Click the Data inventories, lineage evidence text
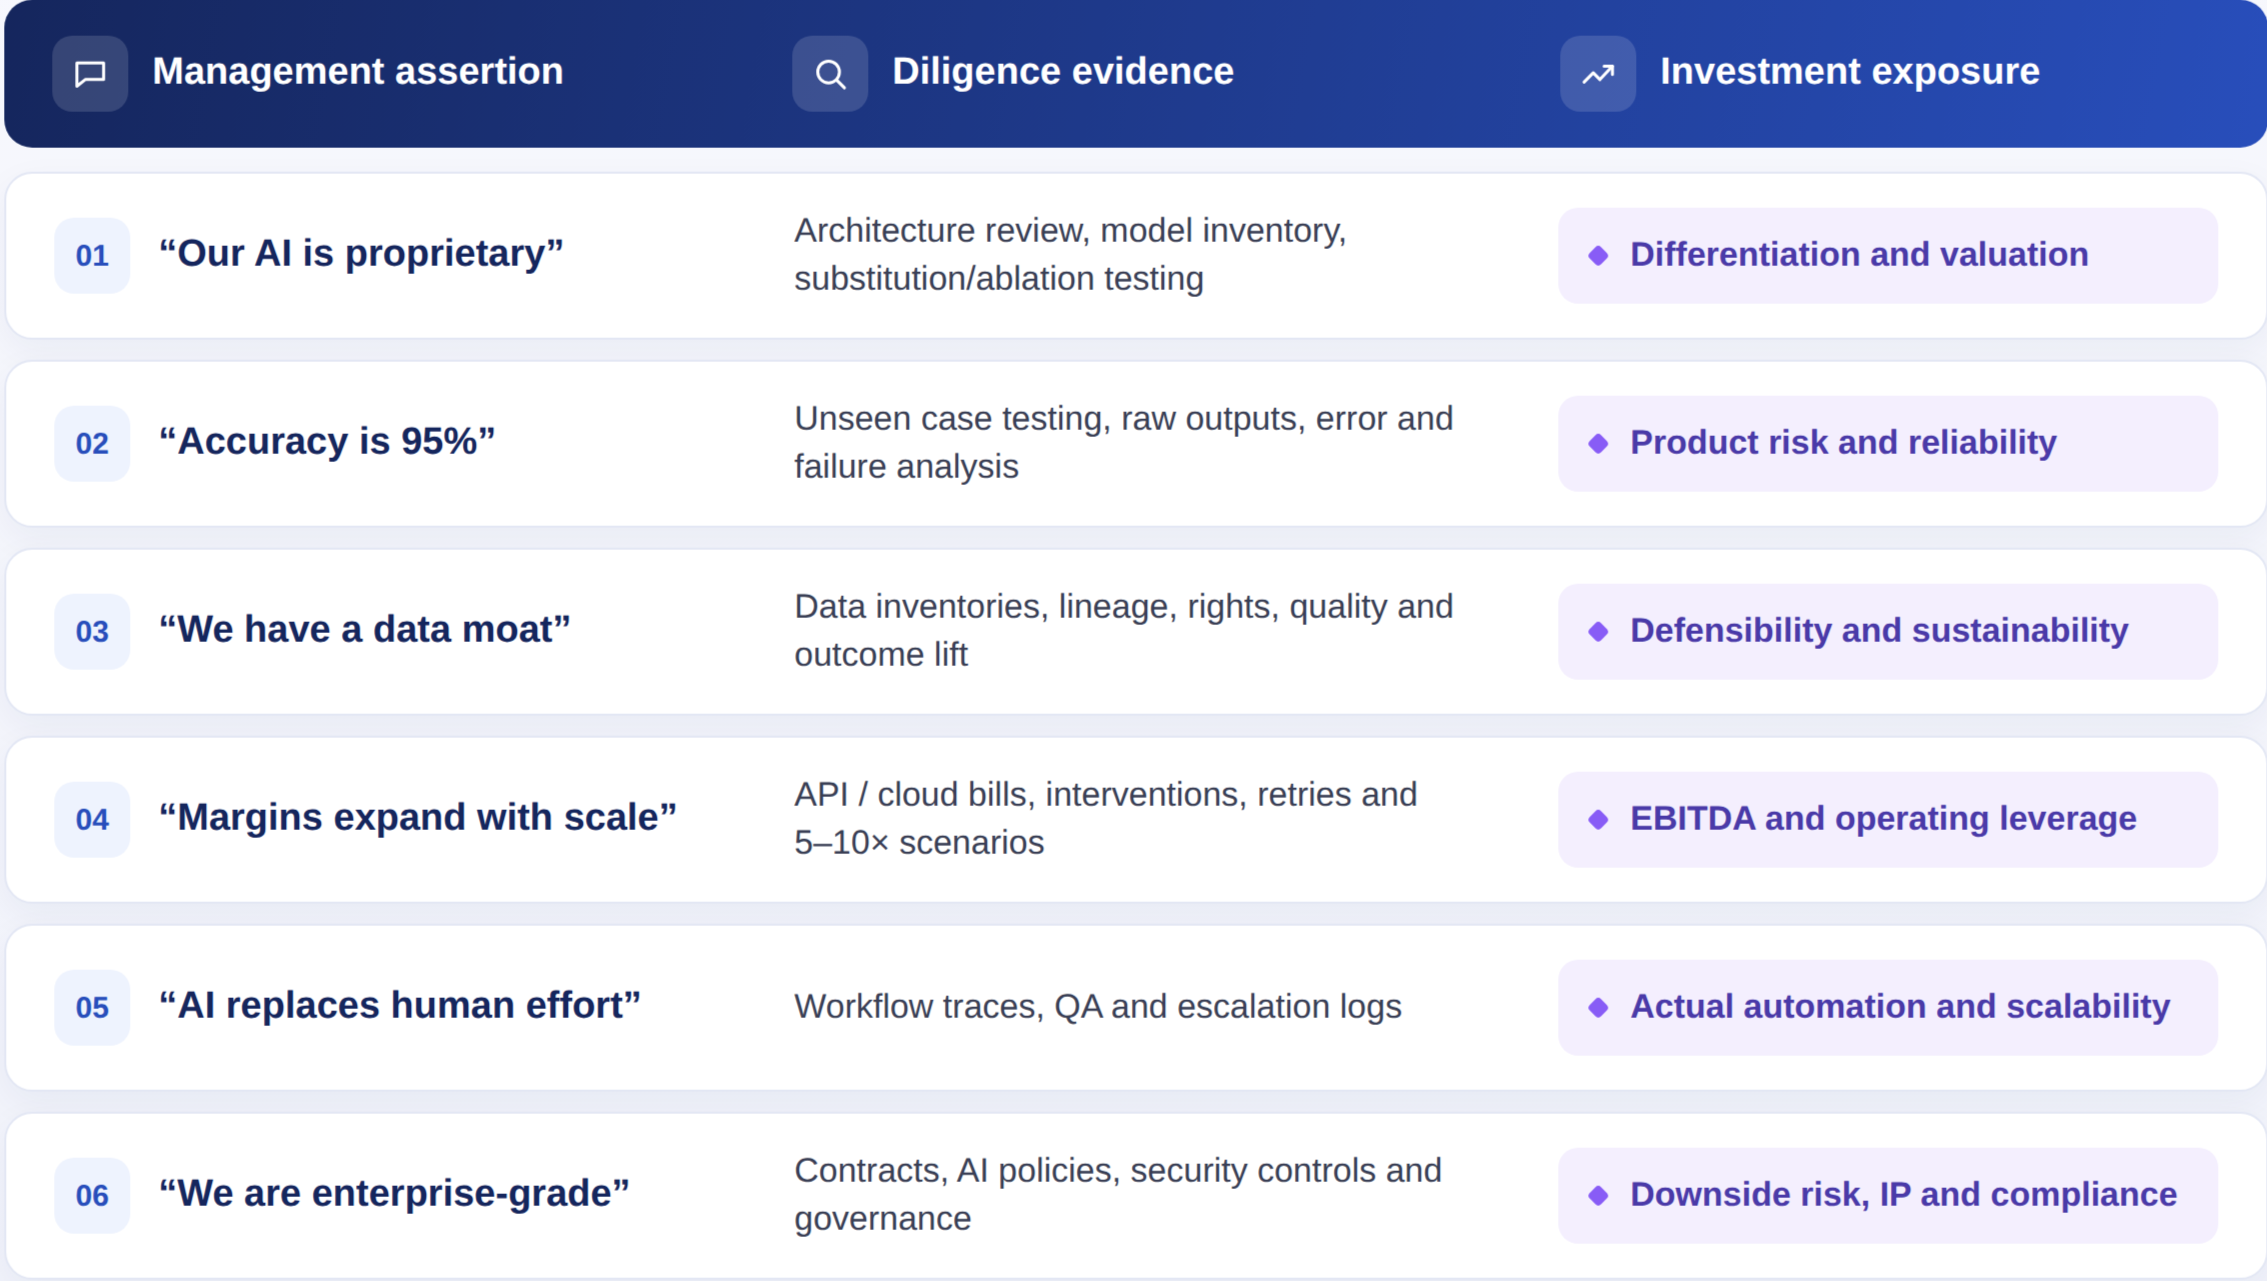 click(1124, 630)
